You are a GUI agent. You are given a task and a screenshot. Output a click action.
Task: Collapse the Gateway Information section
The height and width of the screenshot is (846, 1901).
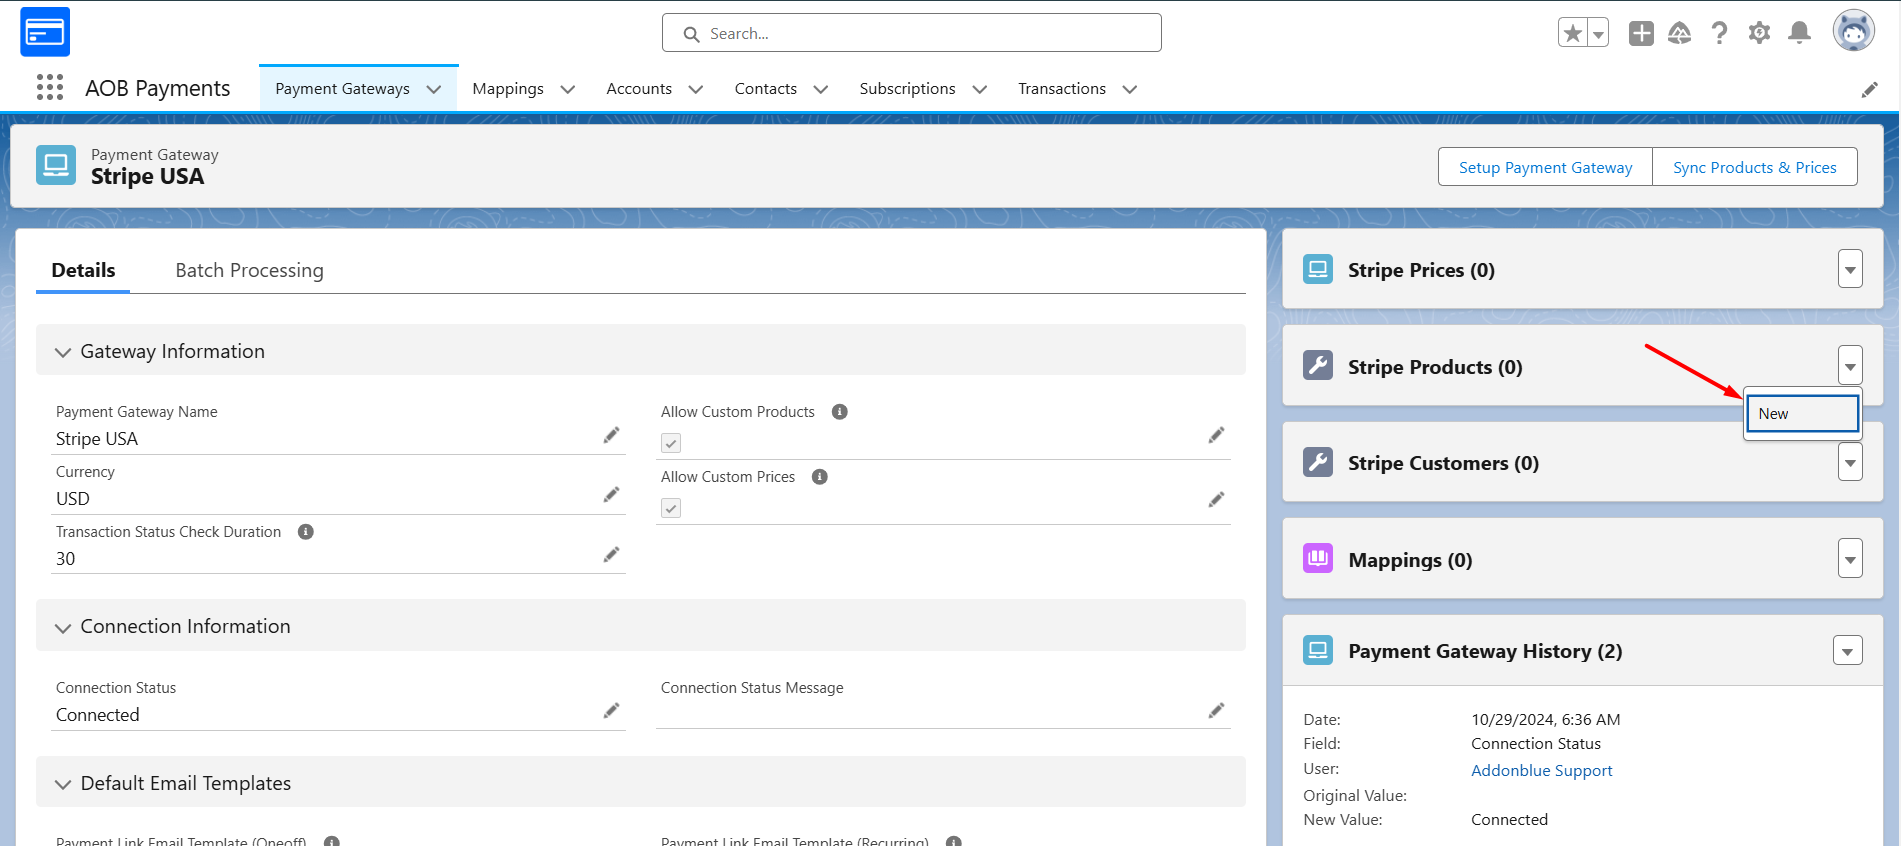(x=63, y=352)
